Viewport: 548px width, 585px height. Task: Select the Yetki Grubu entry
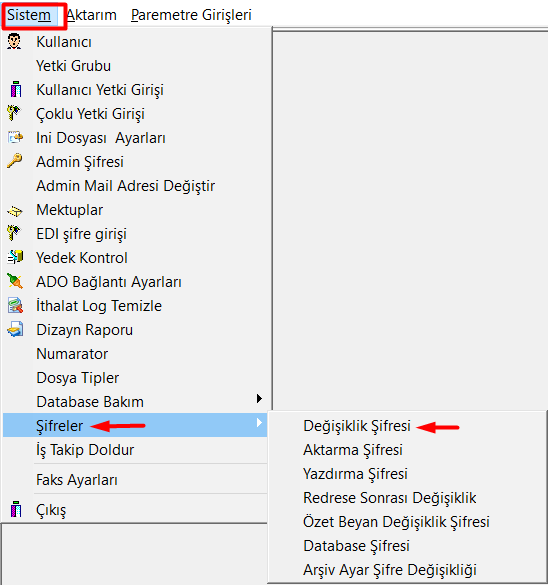[73, 66]
